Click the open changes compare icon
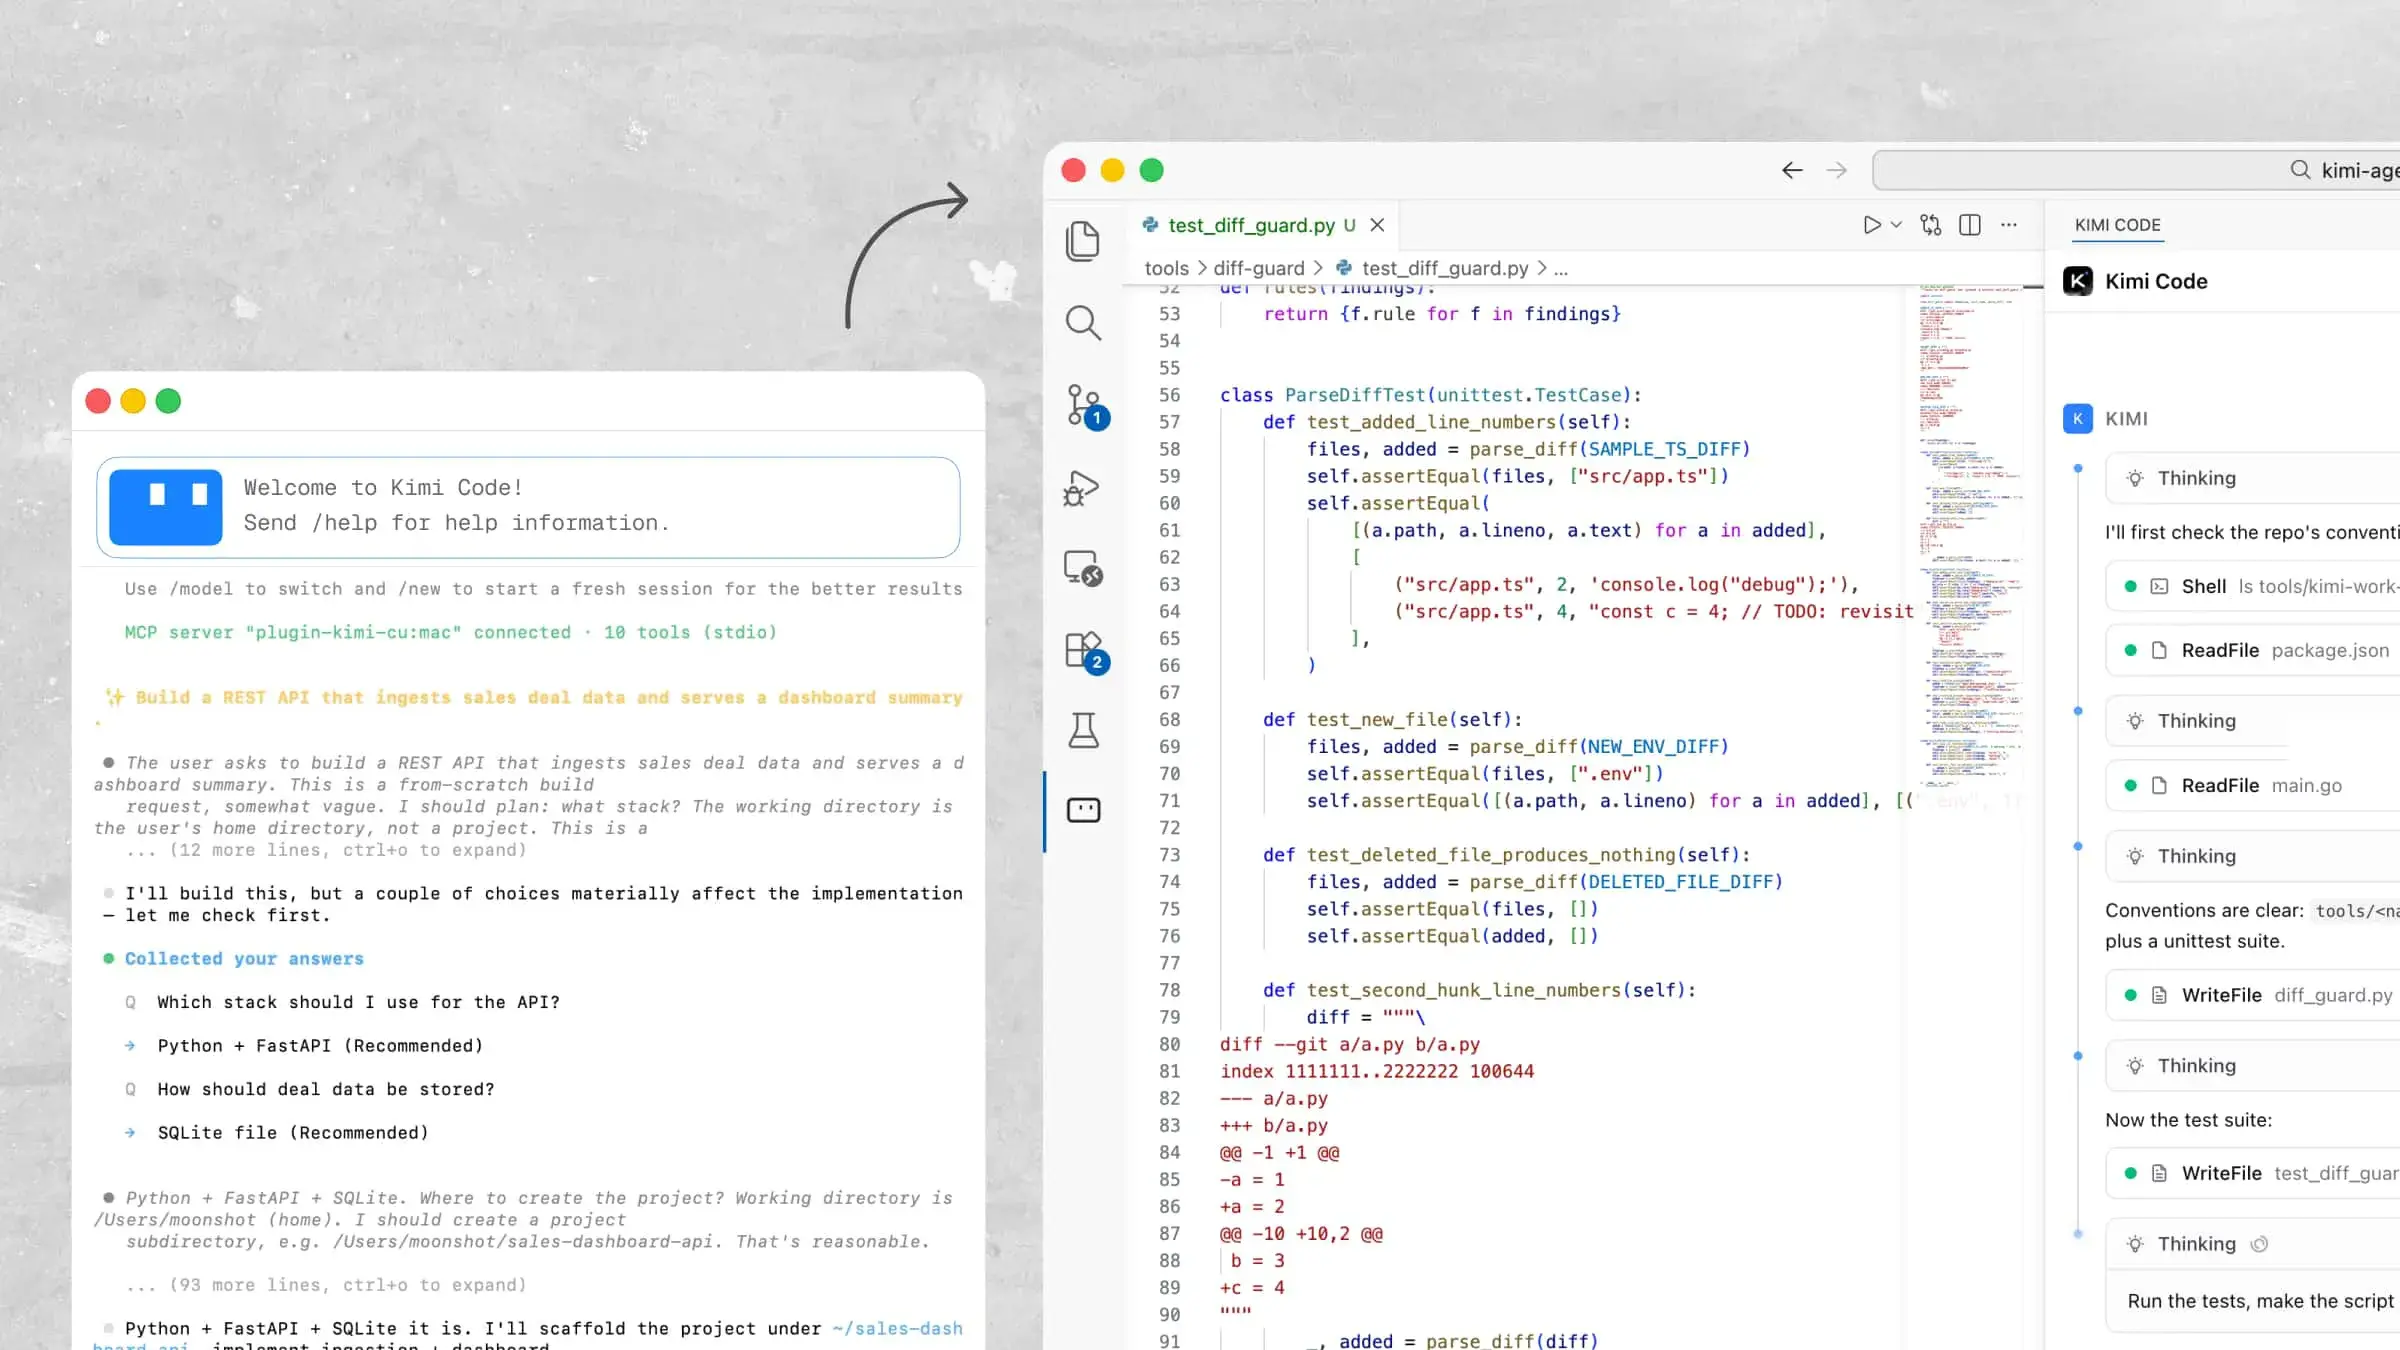2400x1350 pixels. click(1931, 225)
